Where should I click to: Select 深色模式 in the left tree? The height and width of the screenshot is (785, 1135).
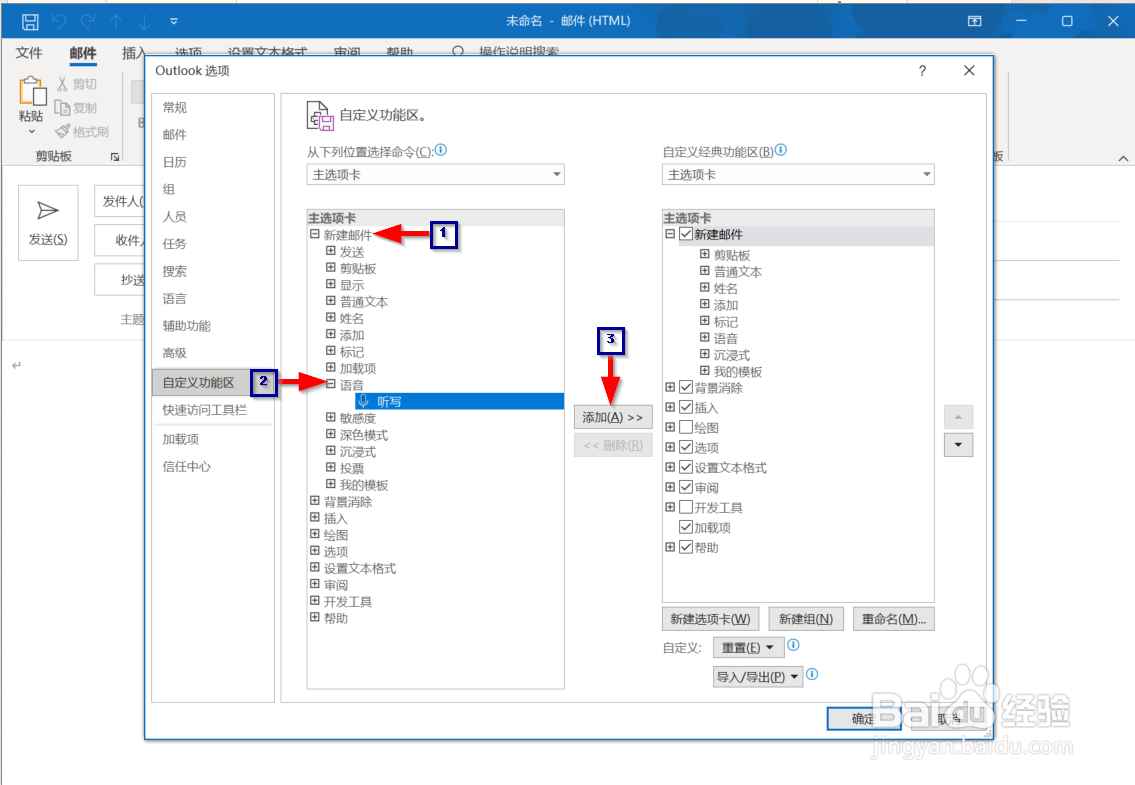363,435
